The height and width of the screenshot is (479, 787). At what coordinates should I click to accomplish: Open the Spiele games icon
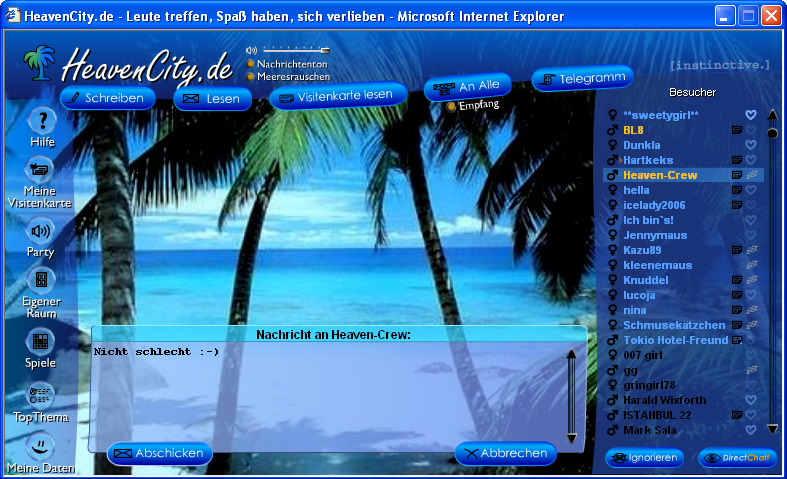(x=40, y=341)
